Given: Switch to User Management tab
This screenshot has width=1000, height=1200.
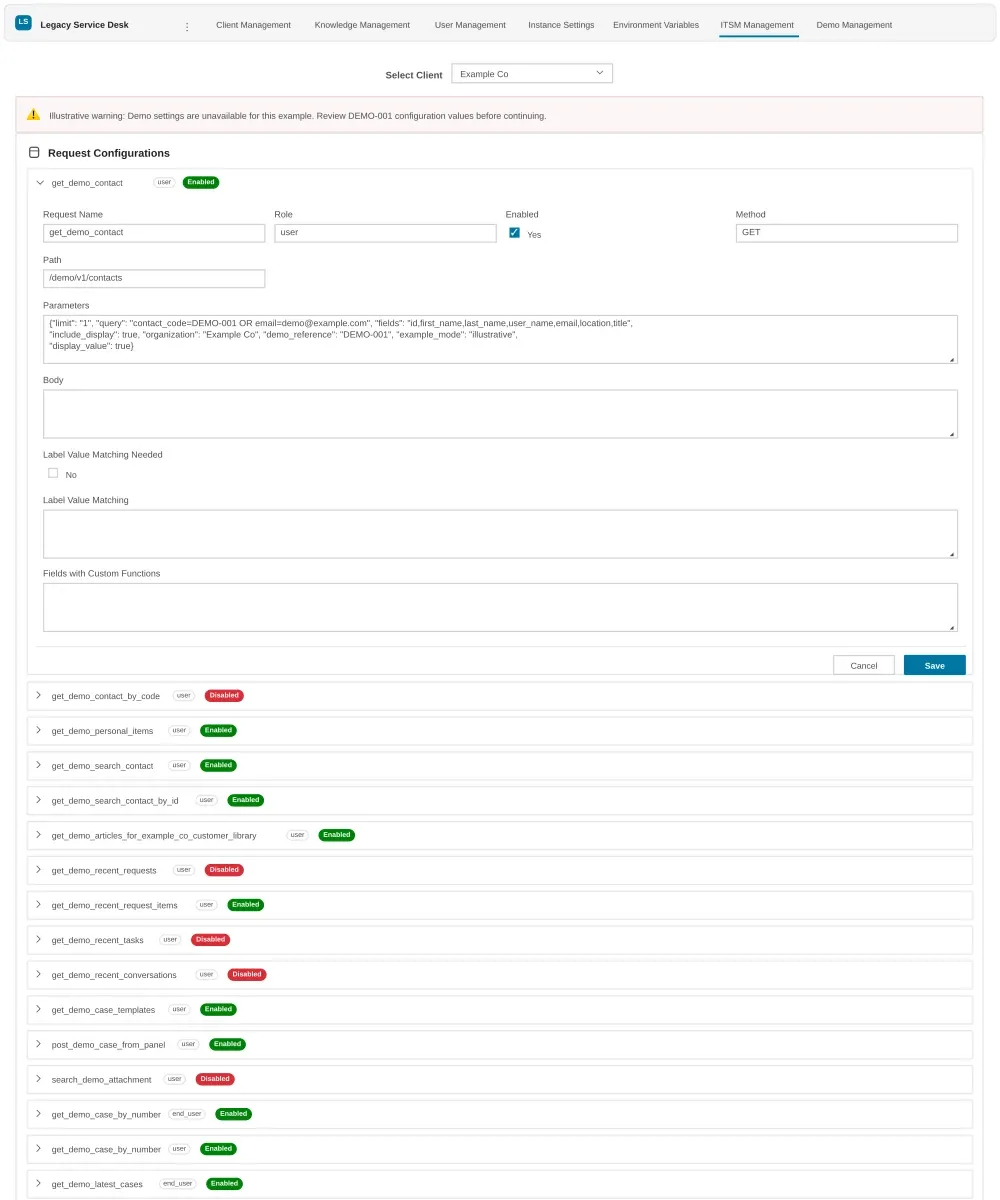Looking at the screenshot, I should click(x=470, y=25).
